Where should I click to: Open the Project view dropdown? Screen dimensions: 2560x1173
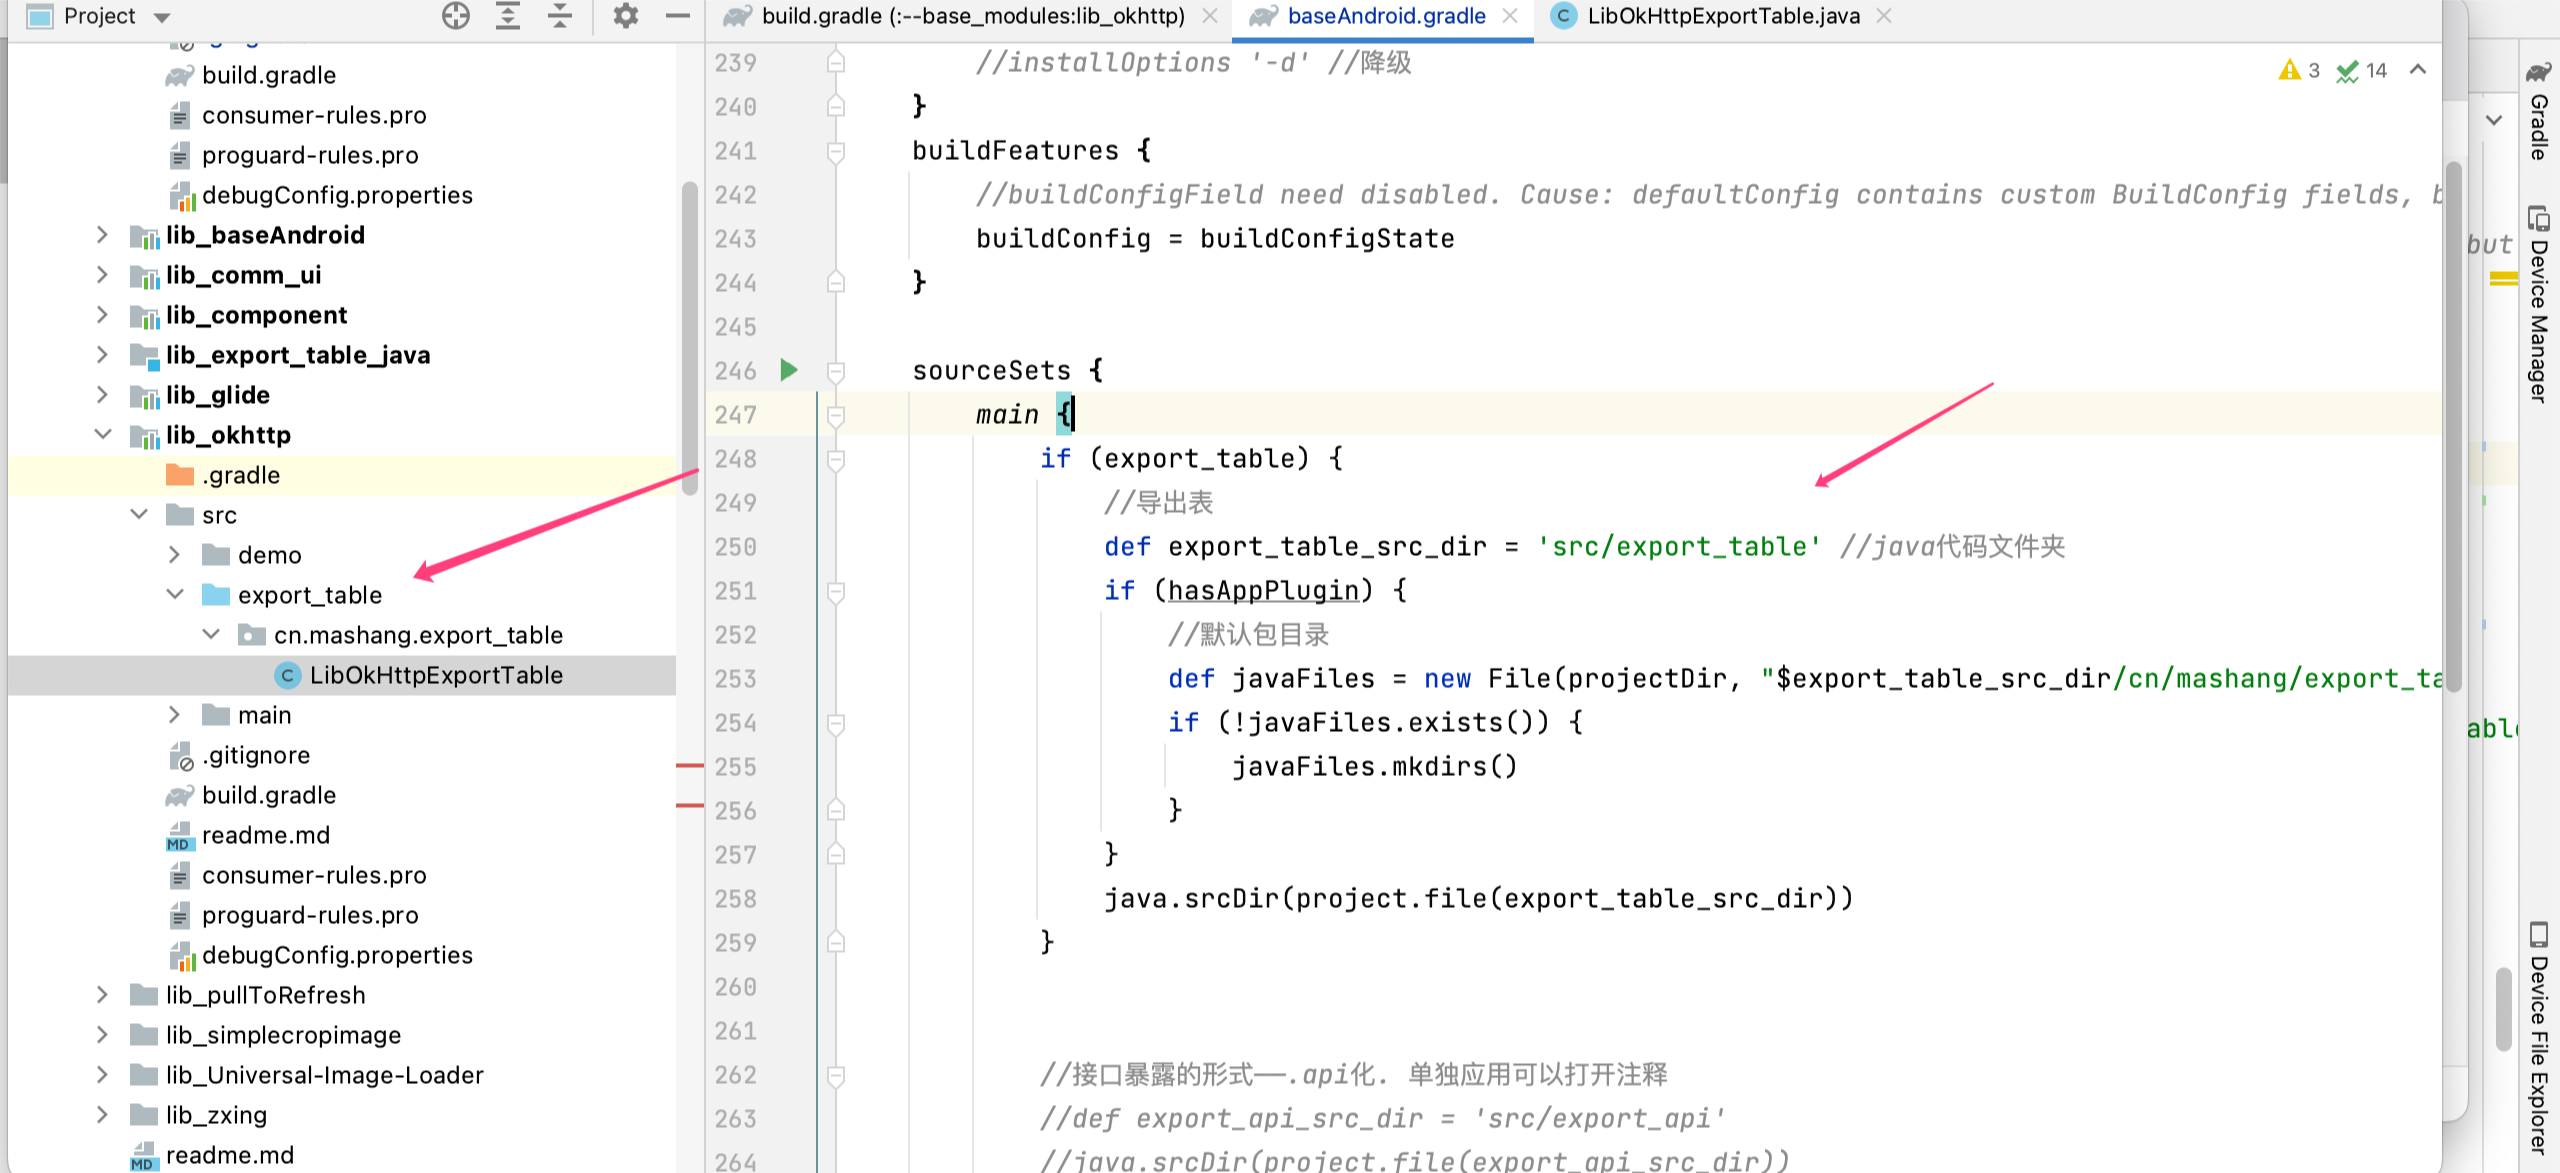coord(162,17)
